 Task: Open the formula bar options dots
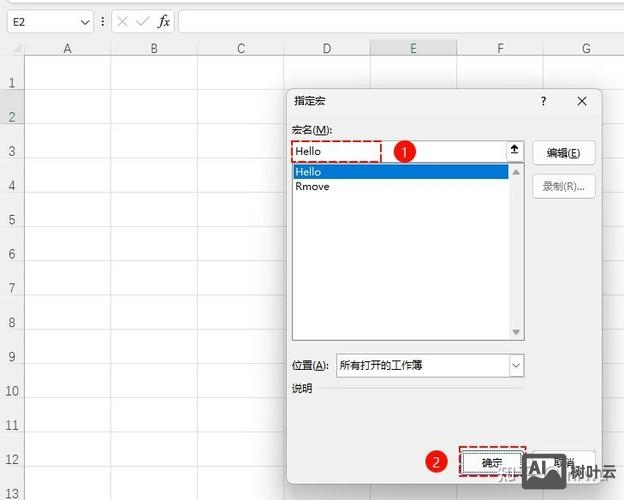point(102,21)
